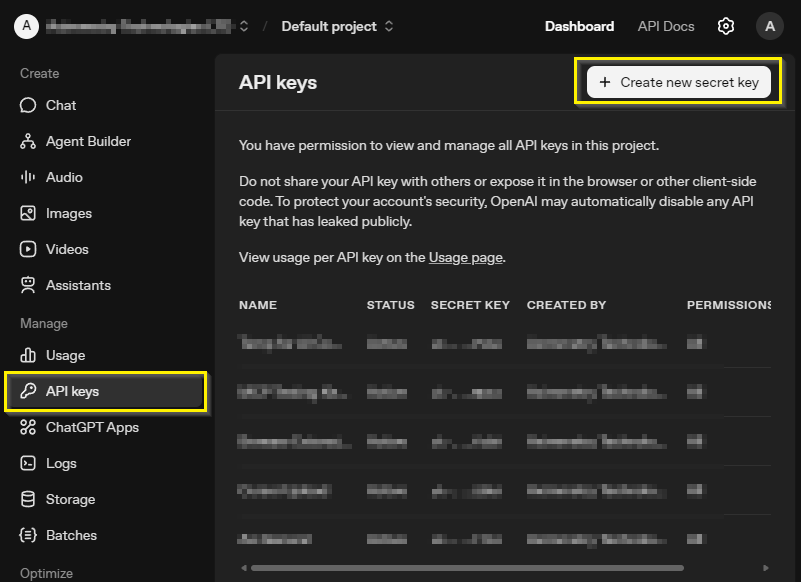Open the settings gear icon
This screenshot has width=801, height=582.
tap(726, 26)
